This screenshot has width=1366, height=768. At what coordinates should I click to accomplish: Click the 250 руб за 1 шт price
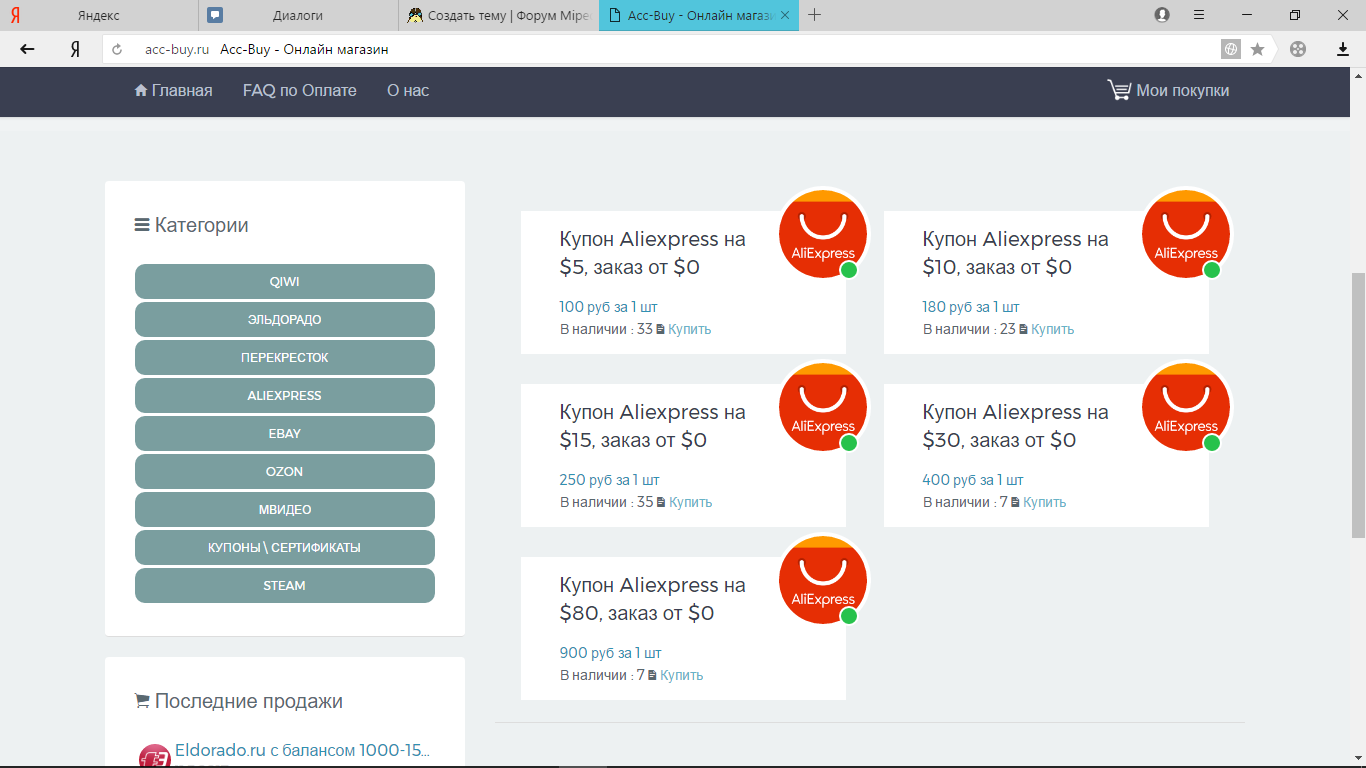tap(609, 480)
